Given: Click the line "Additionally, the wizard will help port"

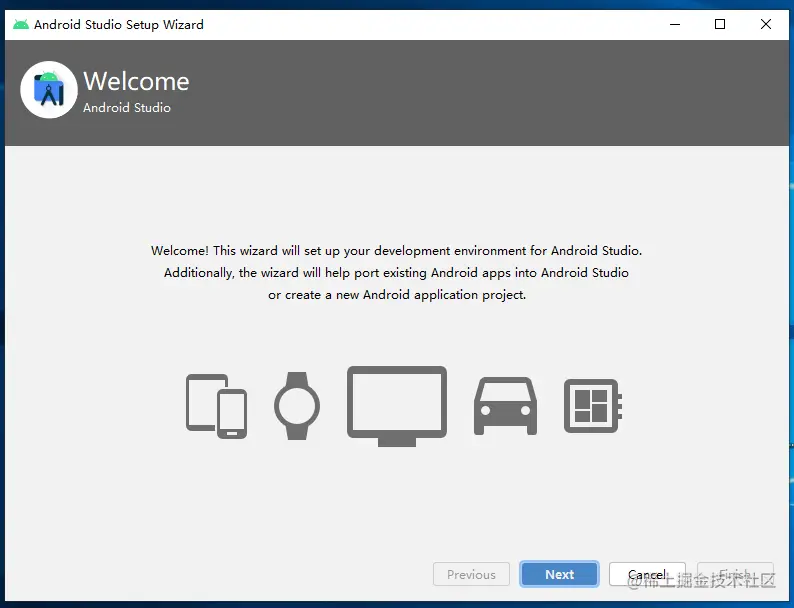Looking at the screenshot, I should 396,273.
